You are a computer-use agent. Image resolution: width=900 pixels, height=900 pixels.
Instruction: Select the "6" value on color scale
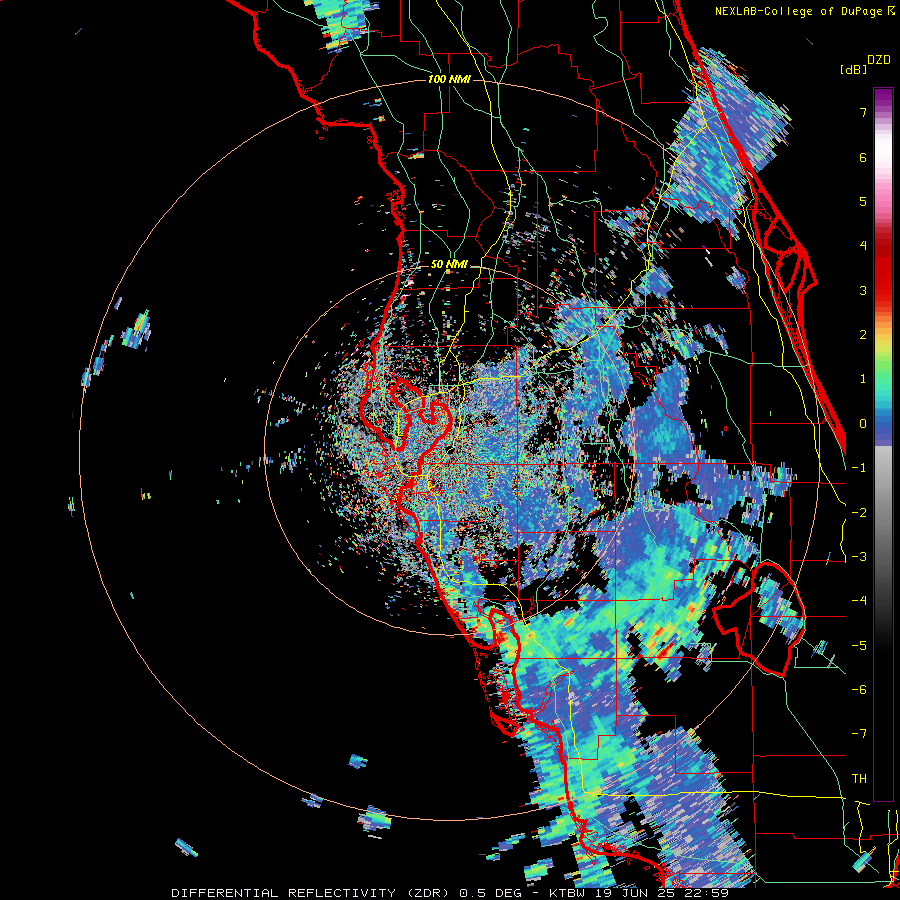pyautogui.click(x=863, y=157)
